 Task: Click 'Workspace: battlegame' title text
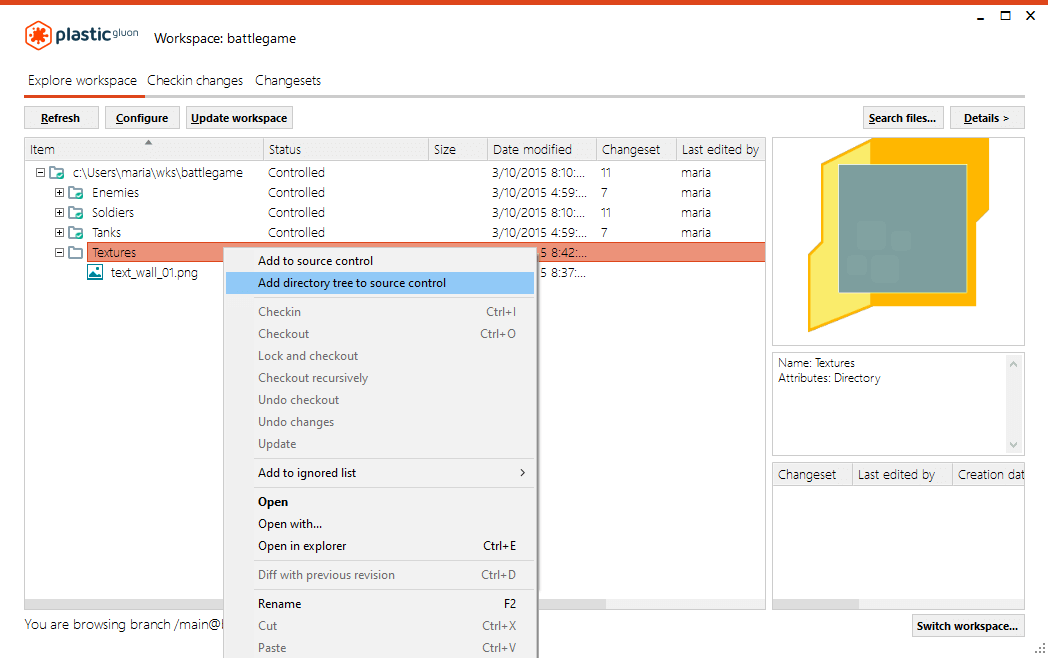coord(225,39)
